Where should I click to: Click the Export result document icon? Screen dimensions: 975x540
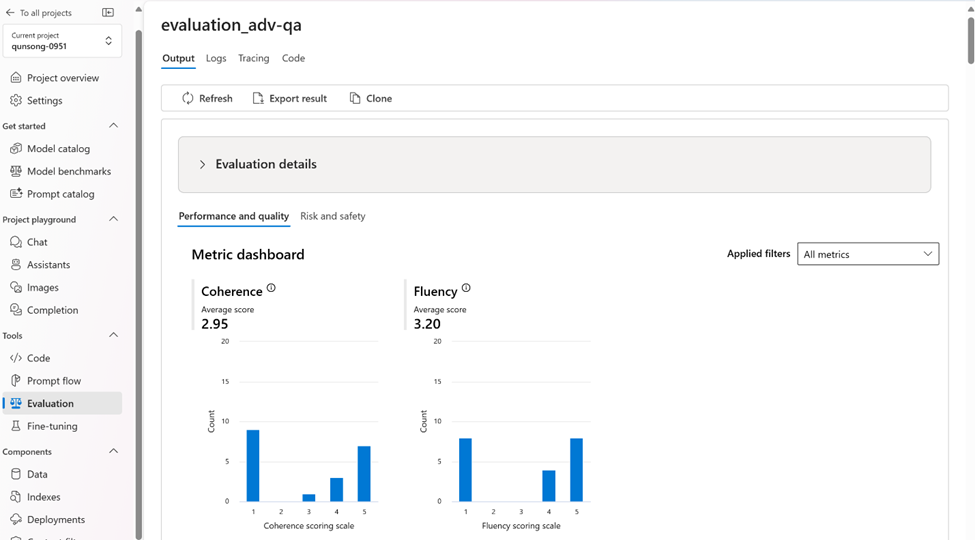tap(258, 98)
